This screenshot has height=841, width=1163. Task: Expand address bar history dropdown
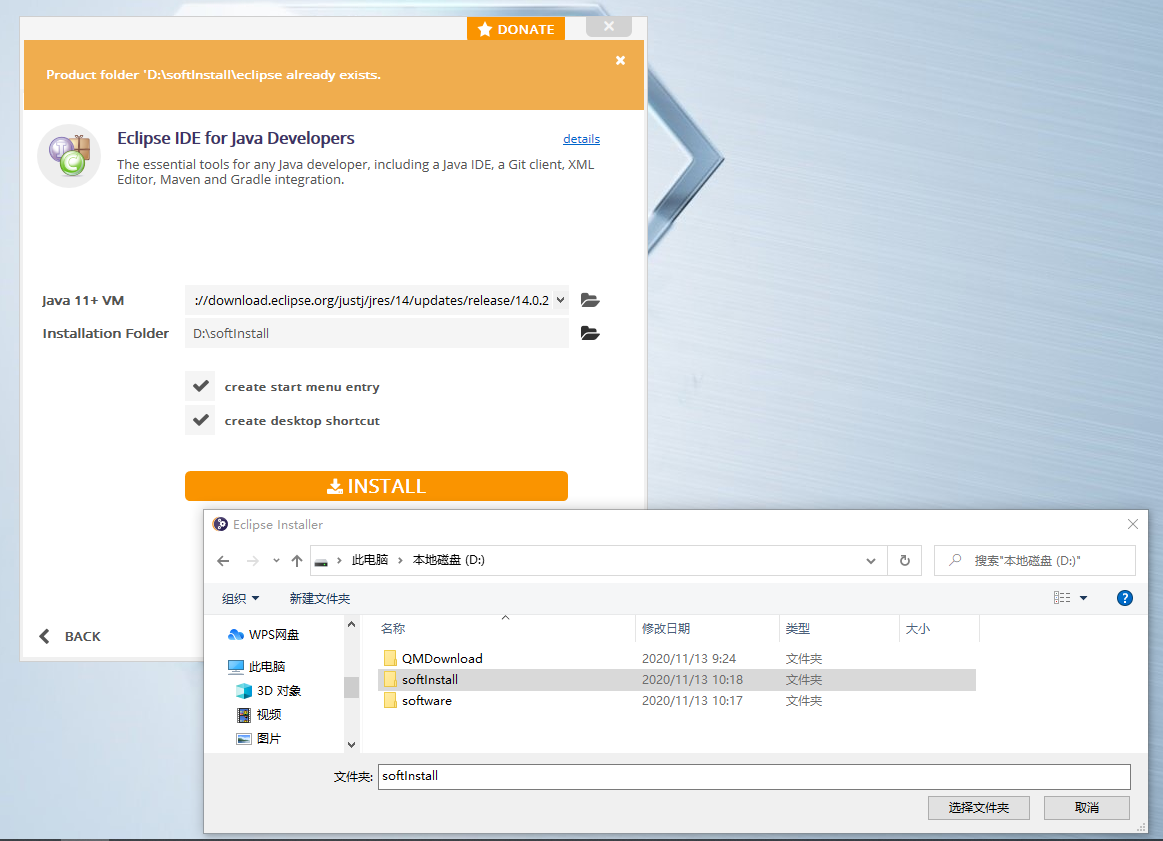point(871,561)
